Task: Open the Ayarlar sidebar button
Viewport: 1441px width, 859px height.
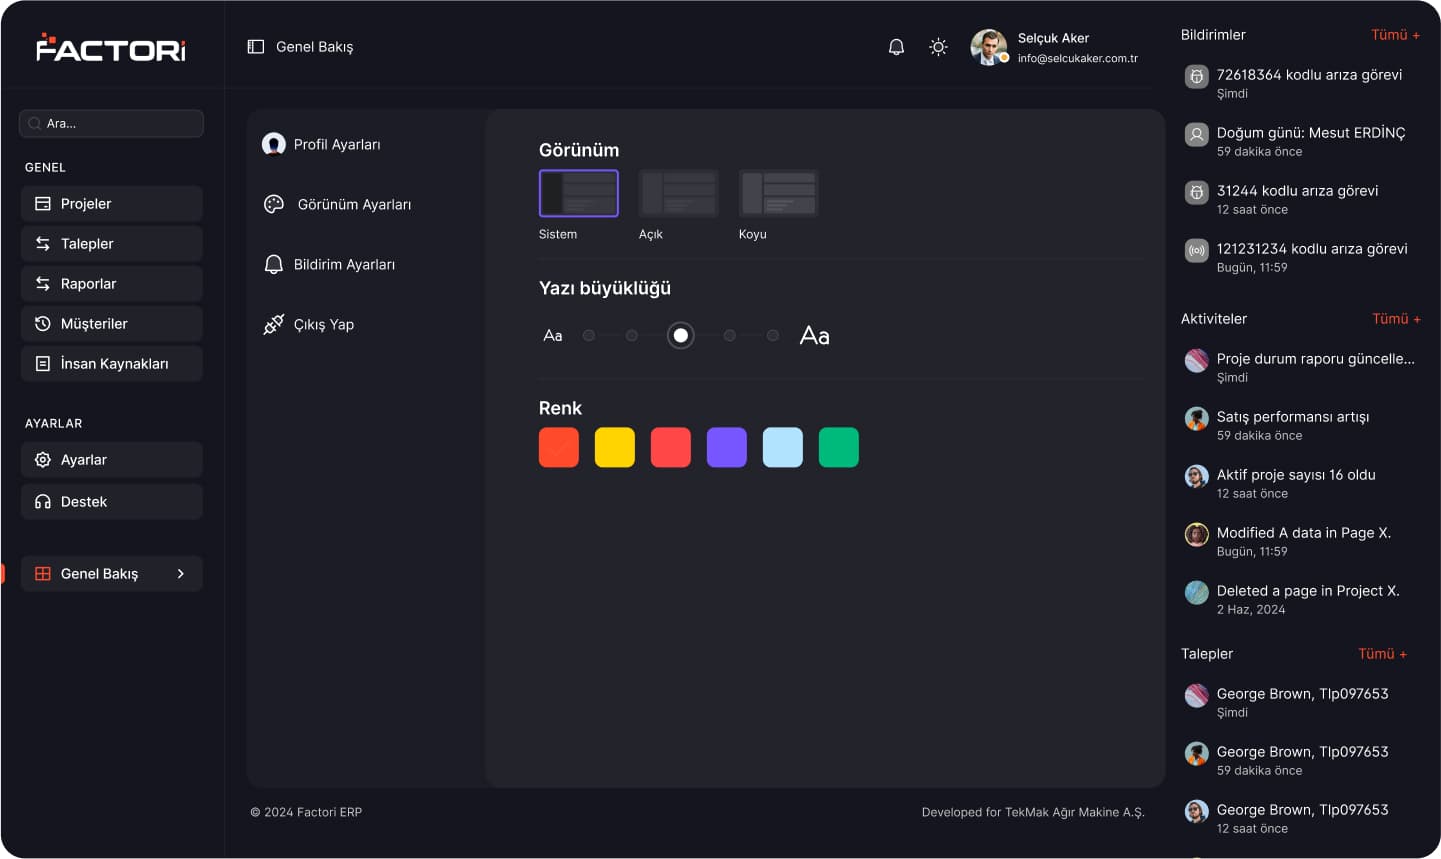Action: tap(112, 460)
